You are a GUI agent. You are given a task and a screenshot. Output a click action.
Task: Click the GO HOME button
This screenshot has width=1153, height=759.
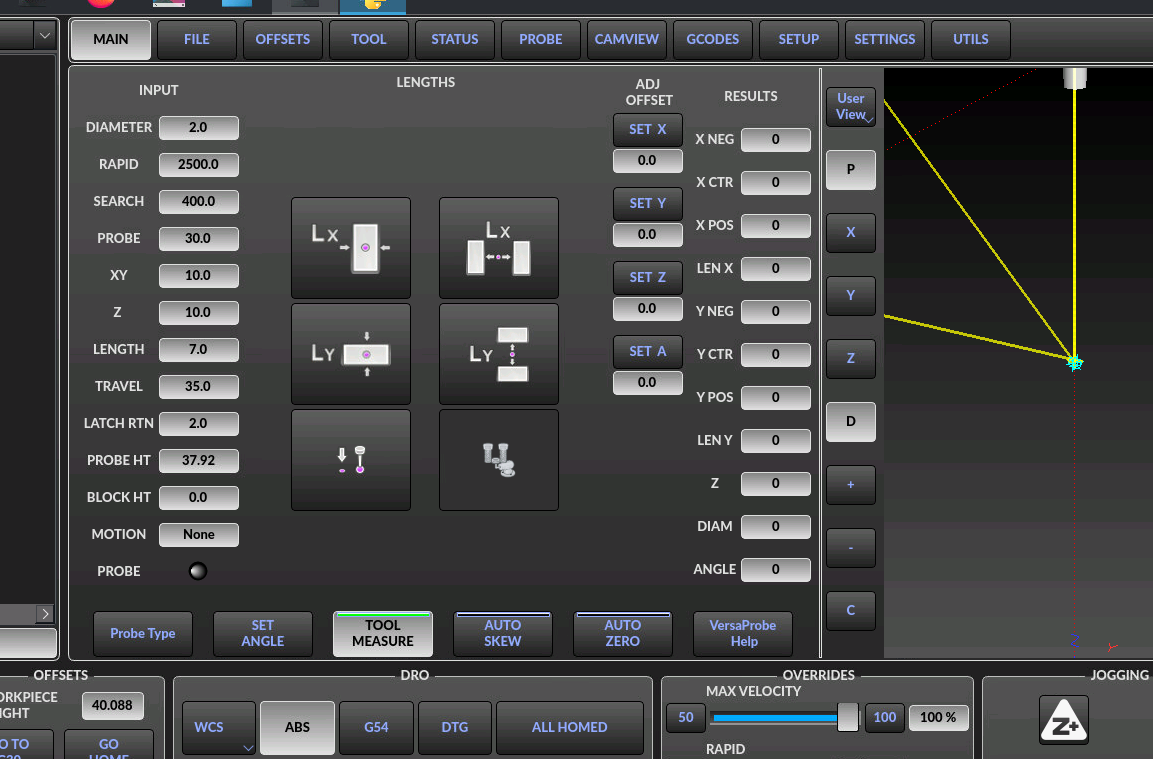[109, 746]
